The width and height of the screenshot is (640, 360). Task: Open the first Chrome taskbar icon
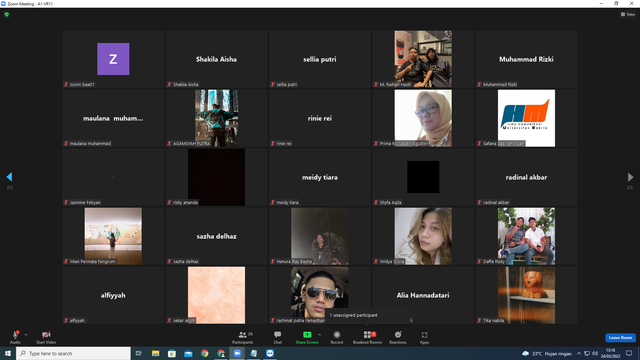[204, 353]
